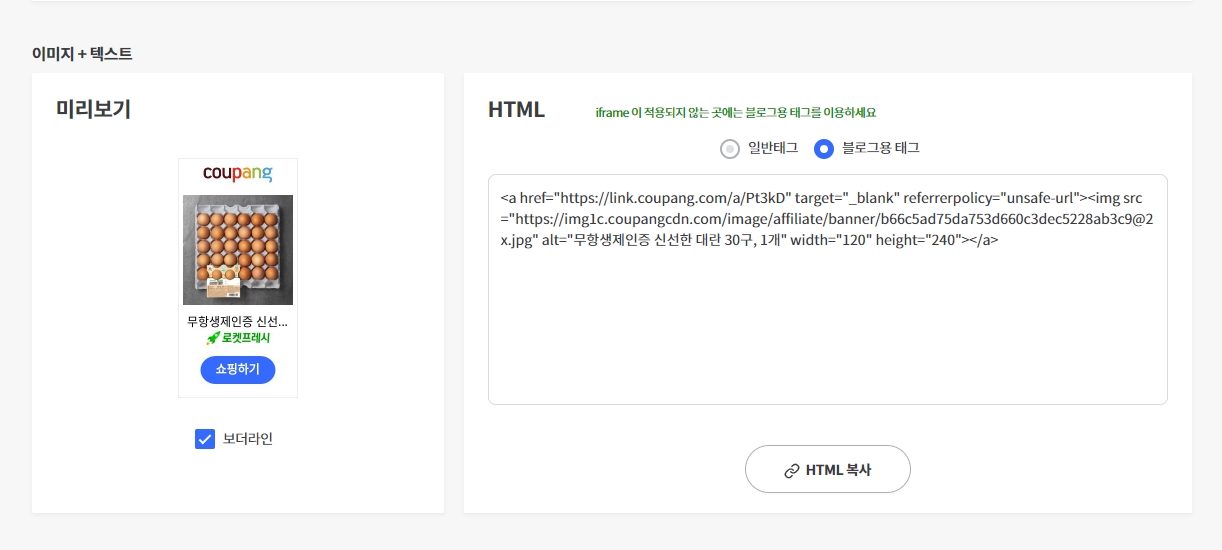
Task: Click the HTML panel heading
Action: point(516,110)
